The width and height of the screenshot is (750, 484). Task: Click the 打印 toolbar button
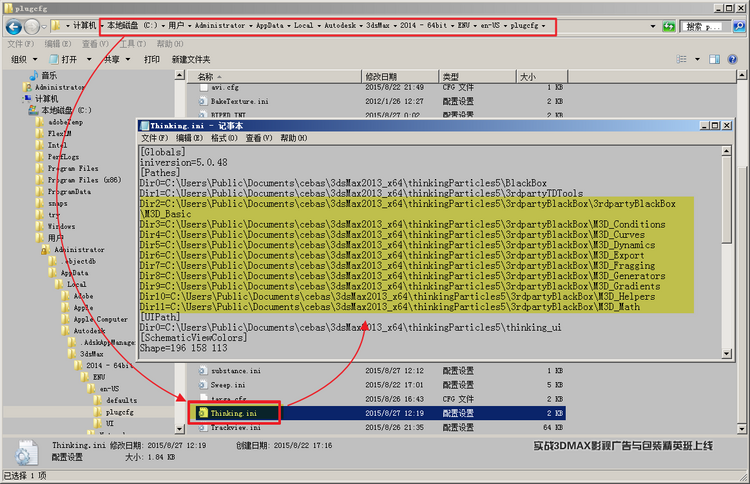click(152, 59)
